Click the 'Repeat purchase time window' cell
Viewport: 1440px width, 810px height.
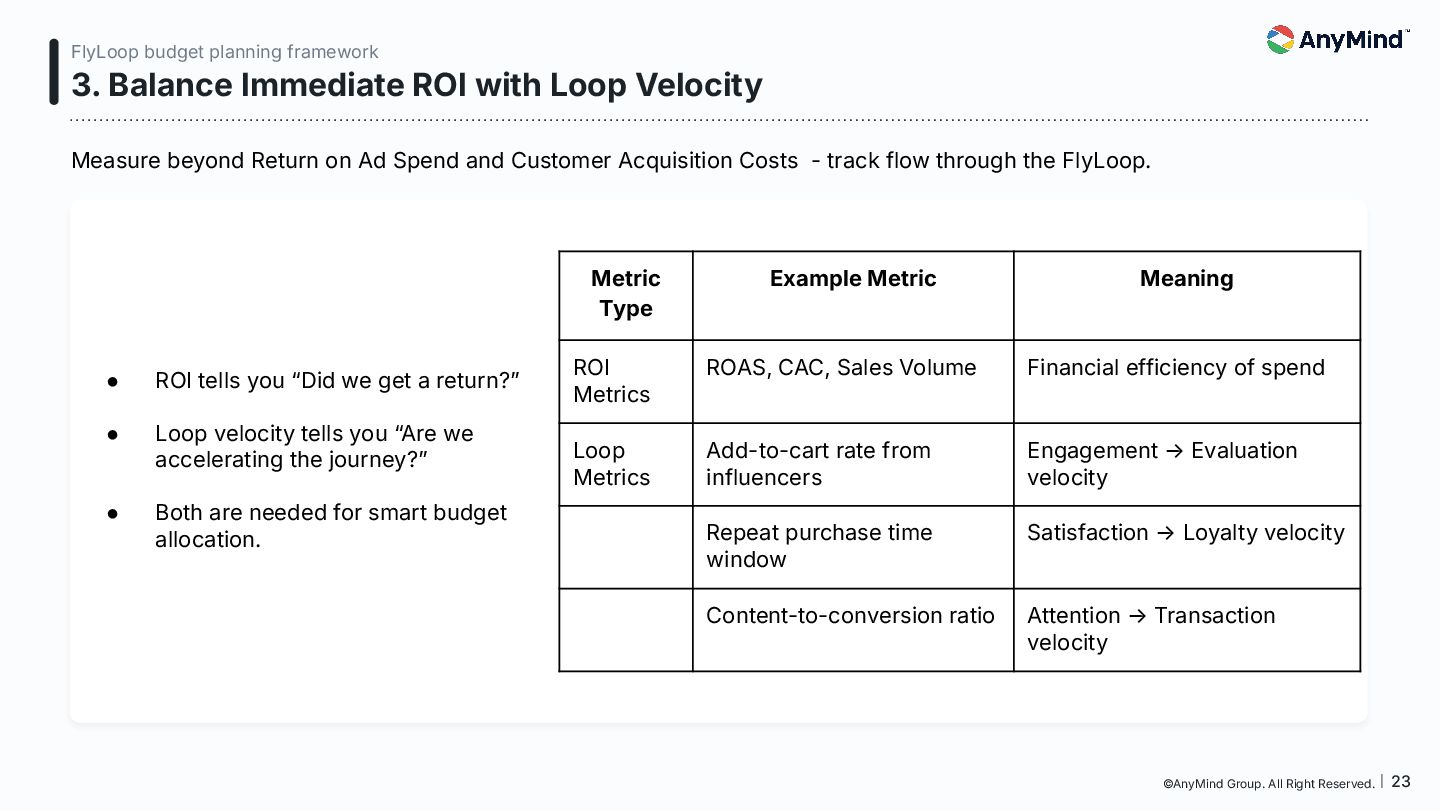click(819, 546)
